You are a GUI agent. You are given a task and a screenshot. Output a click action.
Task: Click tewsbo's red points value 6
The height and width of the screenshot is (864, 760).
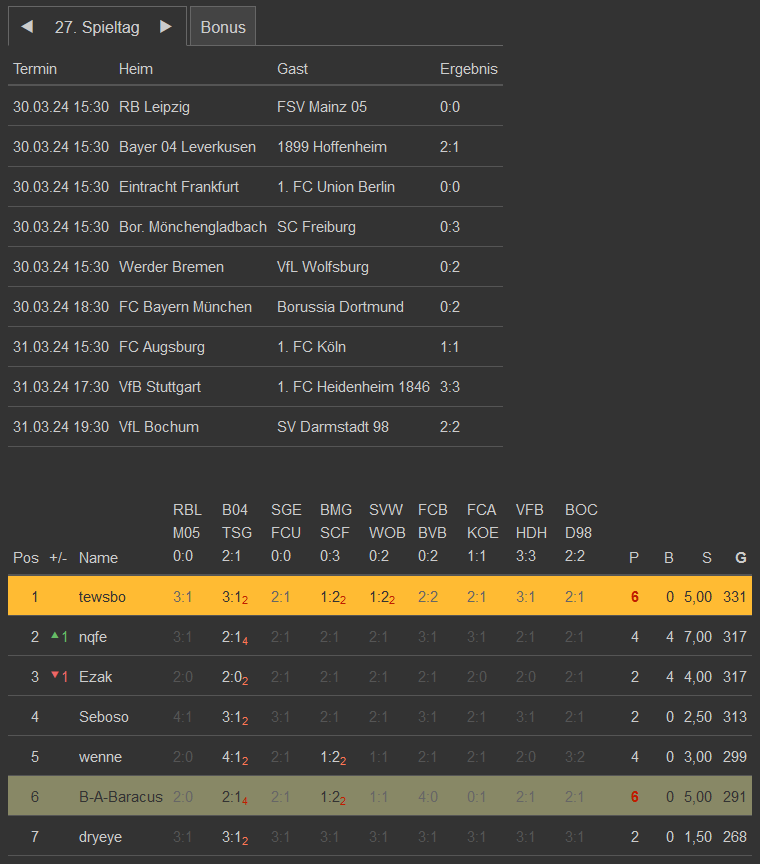point(634,597)
